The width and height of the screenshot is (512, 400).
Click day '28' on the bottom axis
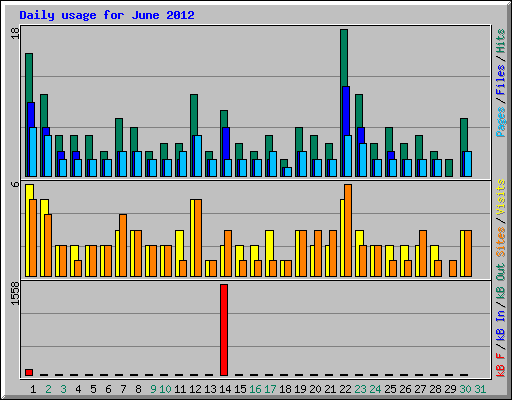435,389
